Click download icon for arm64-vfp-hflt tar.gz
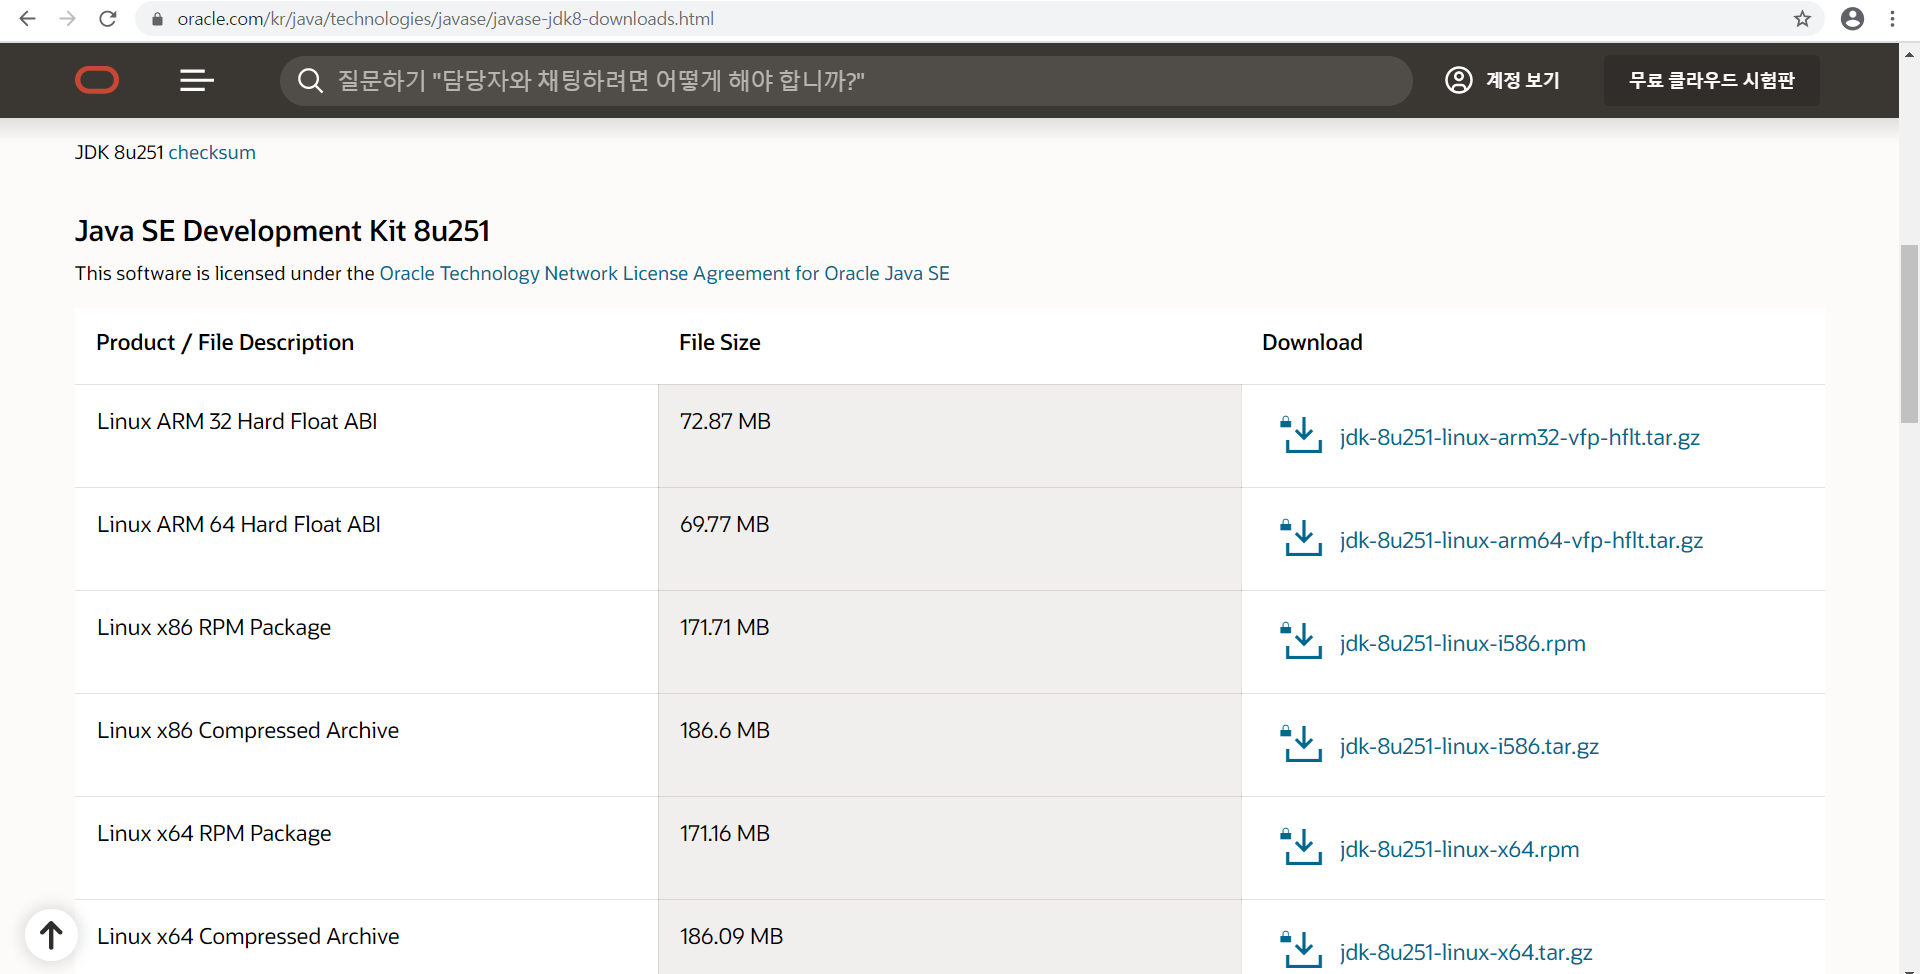1920x974 pixels. pos(1301,538)
